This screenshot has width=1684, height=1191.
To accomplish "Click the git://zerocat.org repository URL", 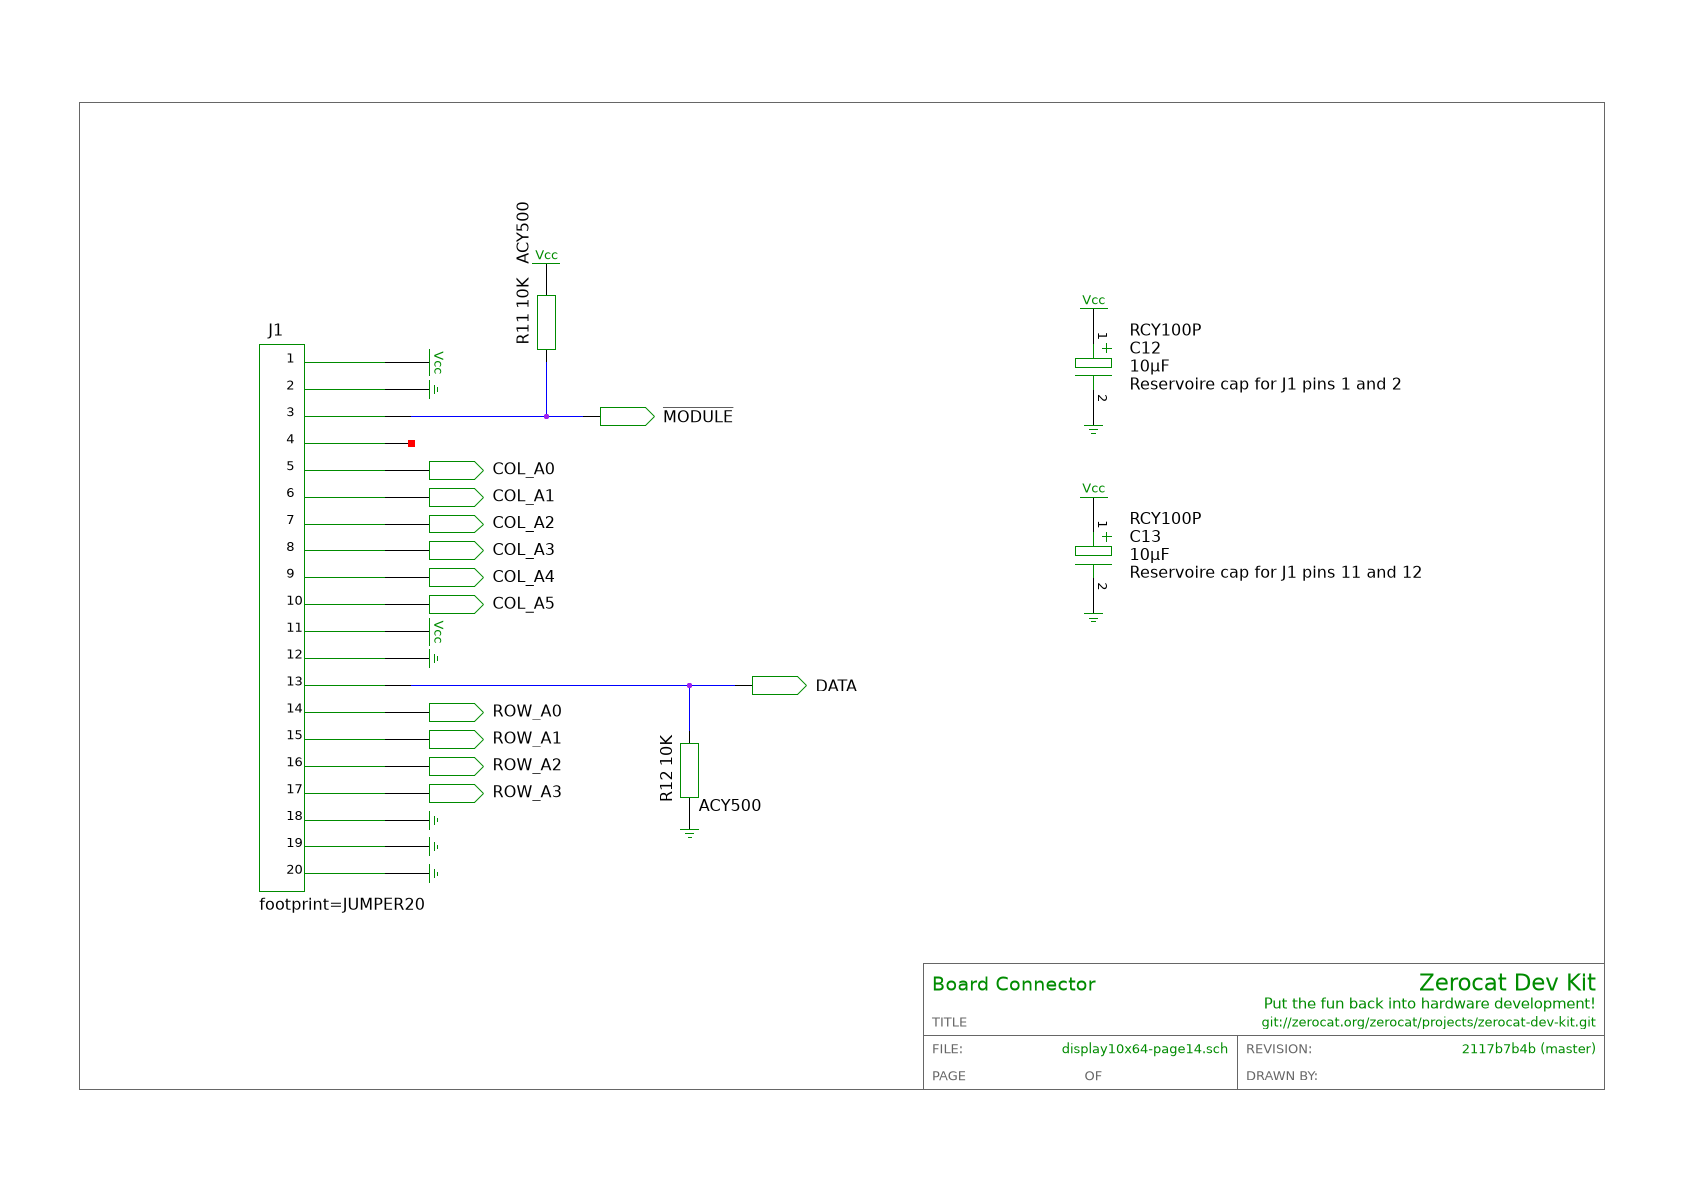I will point(1428,1023).
